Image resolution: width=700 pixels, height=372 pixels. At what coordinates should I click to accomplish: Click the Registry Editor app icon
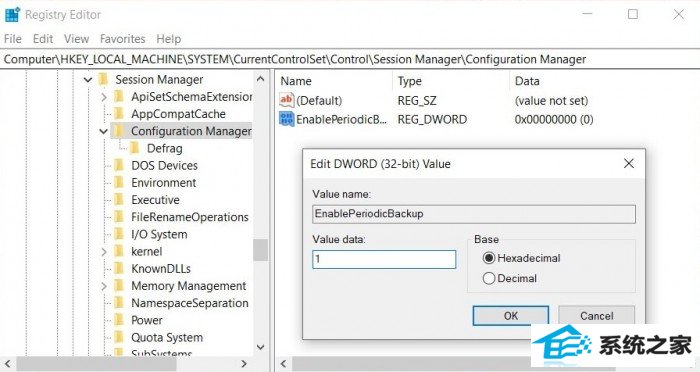coord(12,14)
